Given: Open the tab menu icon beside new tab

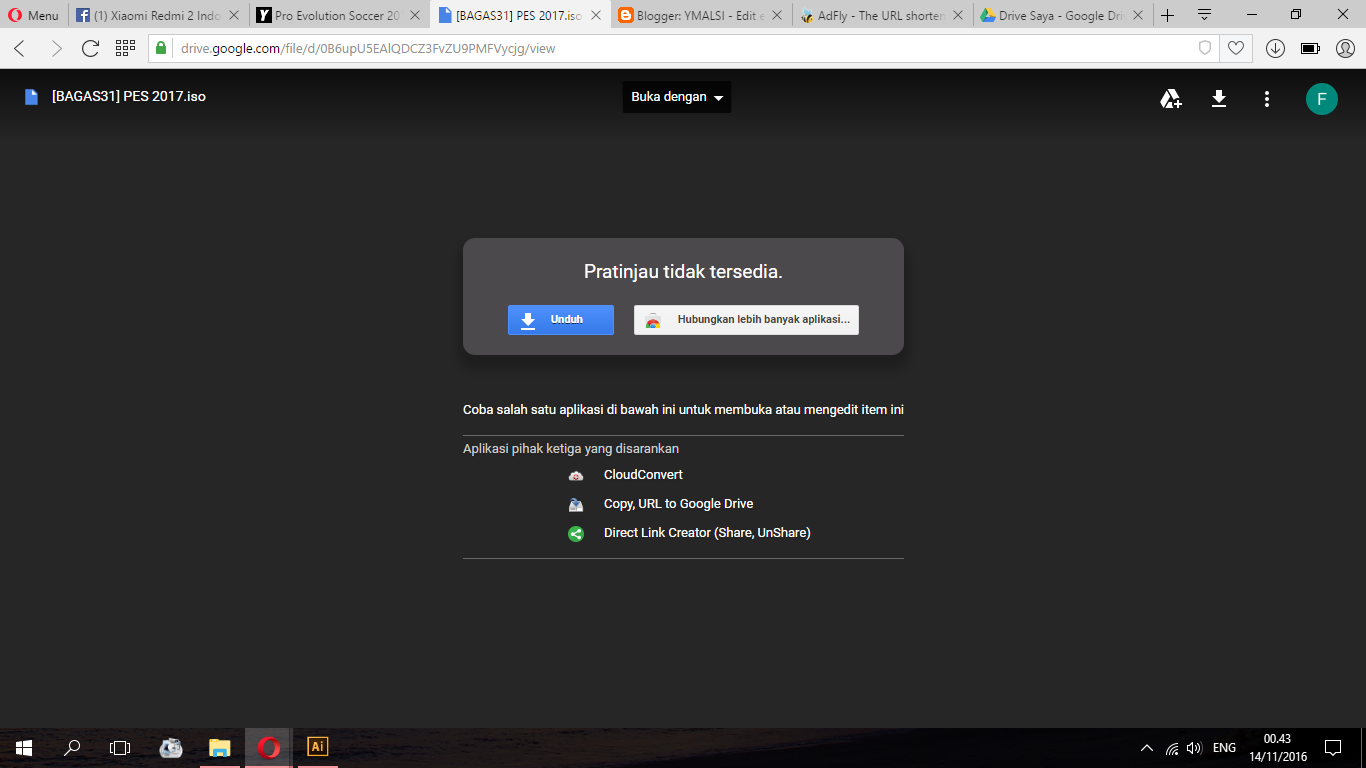Looking at the screenshot, I should point(1204,15).
